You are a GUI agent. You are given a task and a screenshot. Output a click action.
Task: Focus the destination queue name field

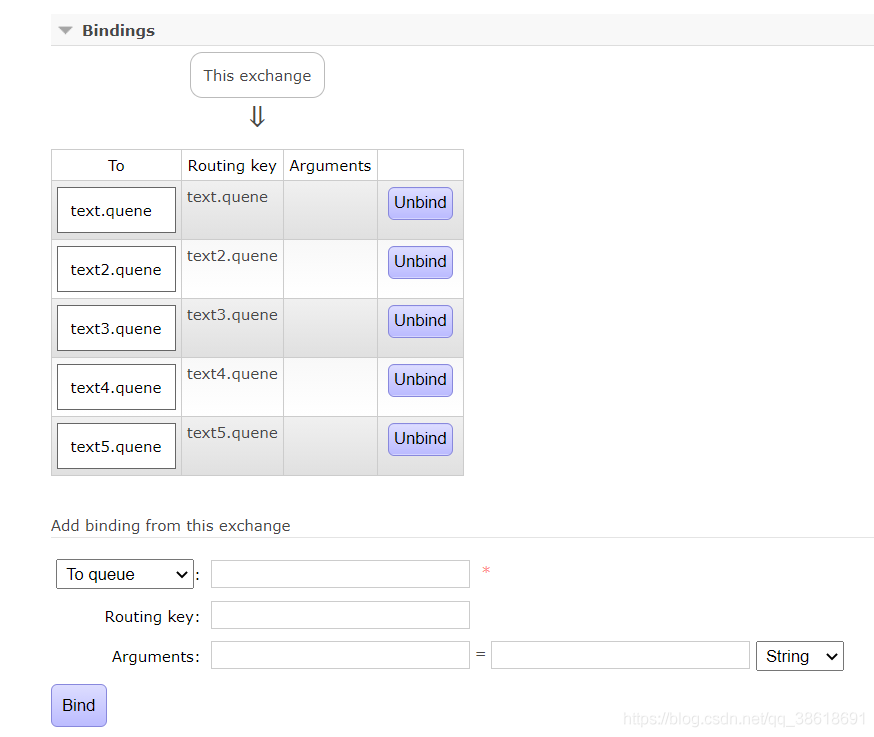(340, 574)
